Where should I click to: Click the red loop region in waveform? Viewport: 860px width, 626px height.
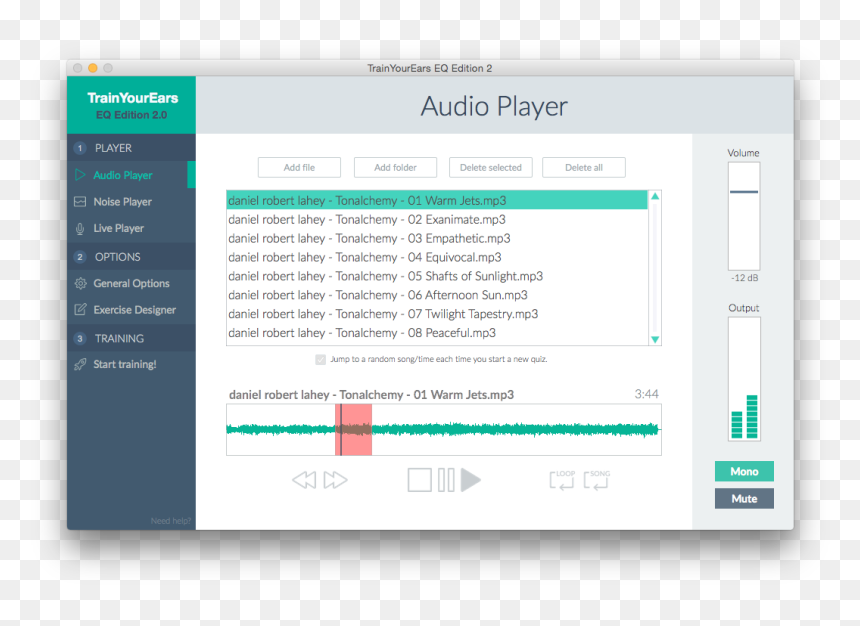354,430
